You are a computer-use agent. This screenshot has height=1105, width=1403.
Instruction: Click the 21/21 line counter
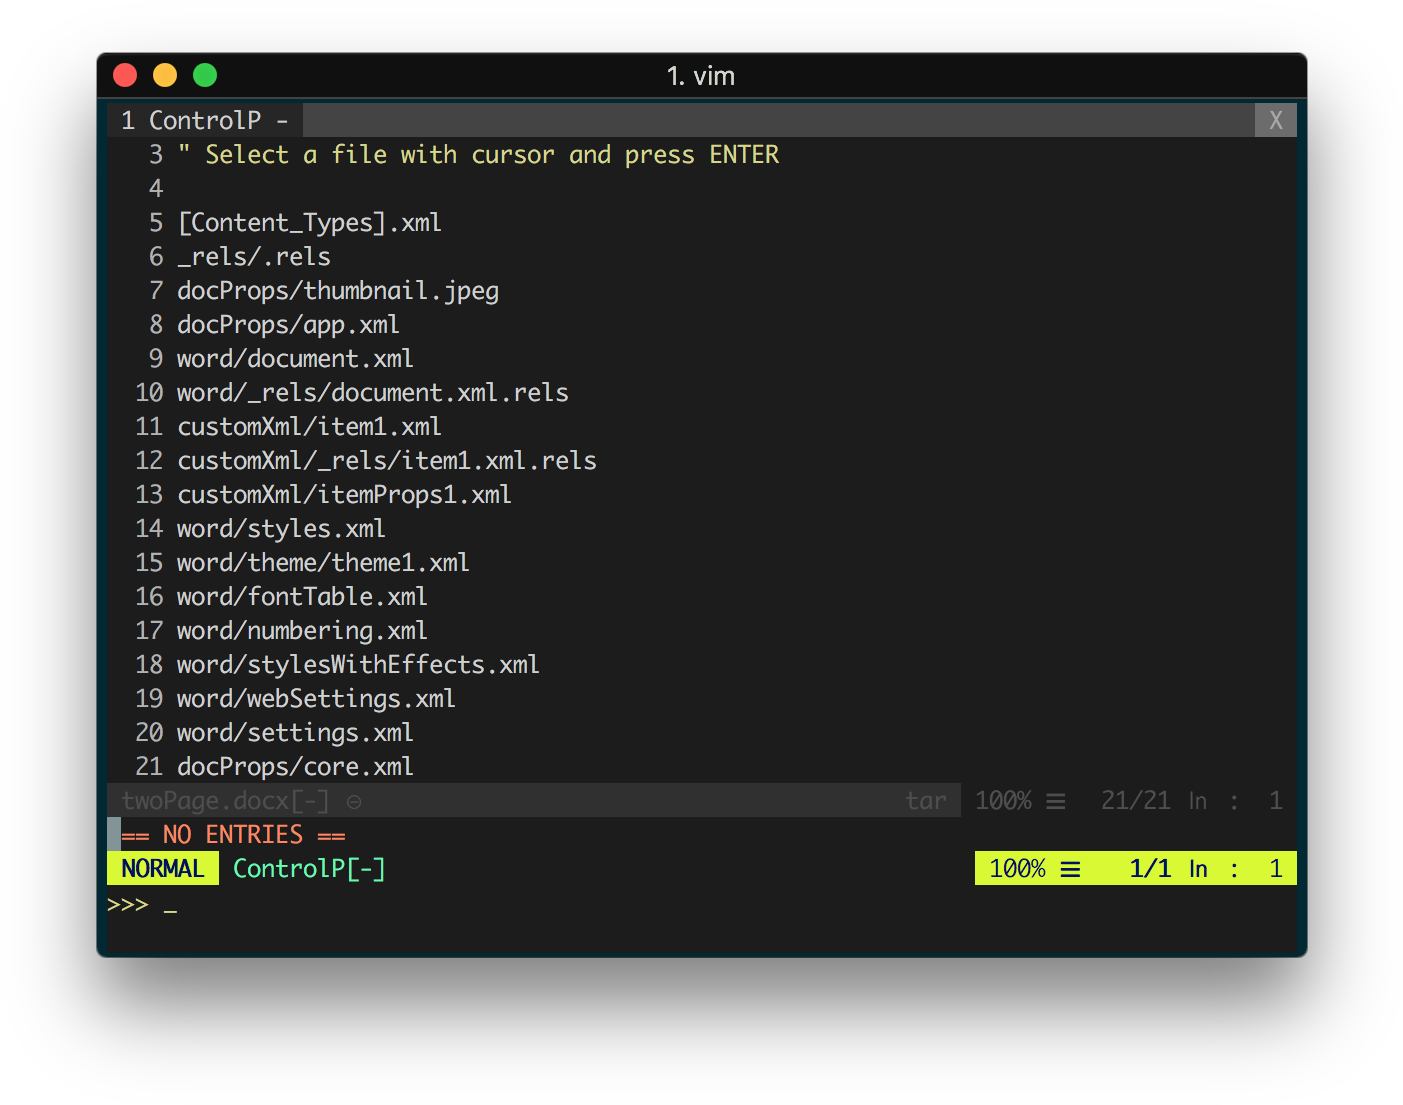[x=1135, y=801]
